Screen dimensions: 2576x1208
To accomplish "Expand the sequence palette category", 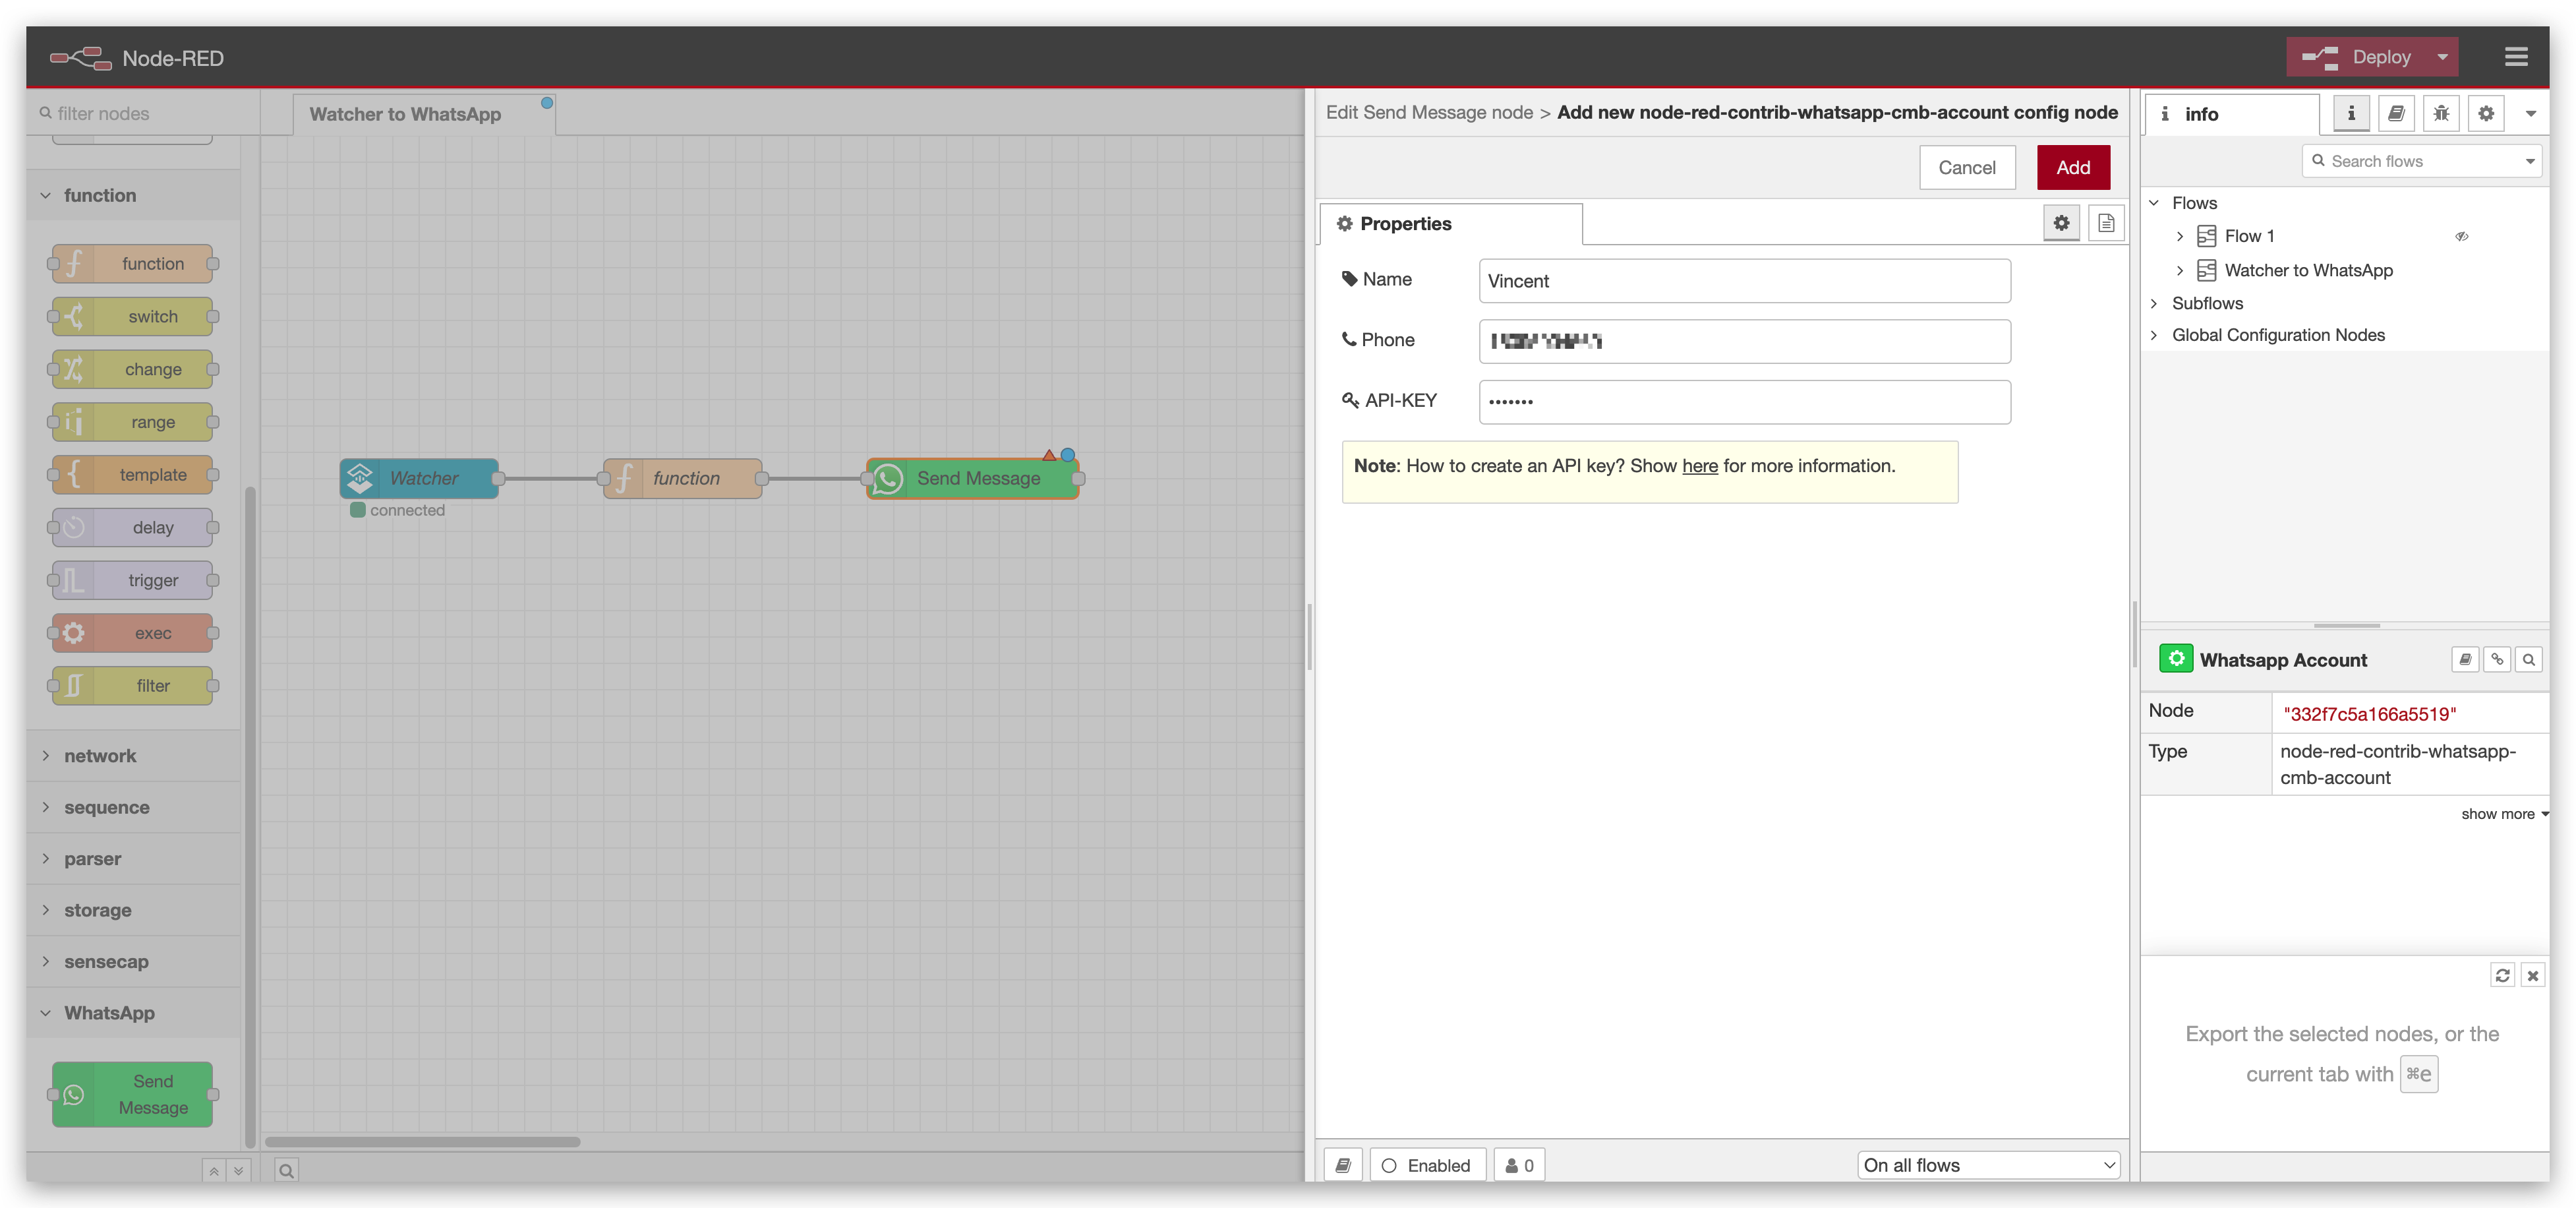I will 133,807.
